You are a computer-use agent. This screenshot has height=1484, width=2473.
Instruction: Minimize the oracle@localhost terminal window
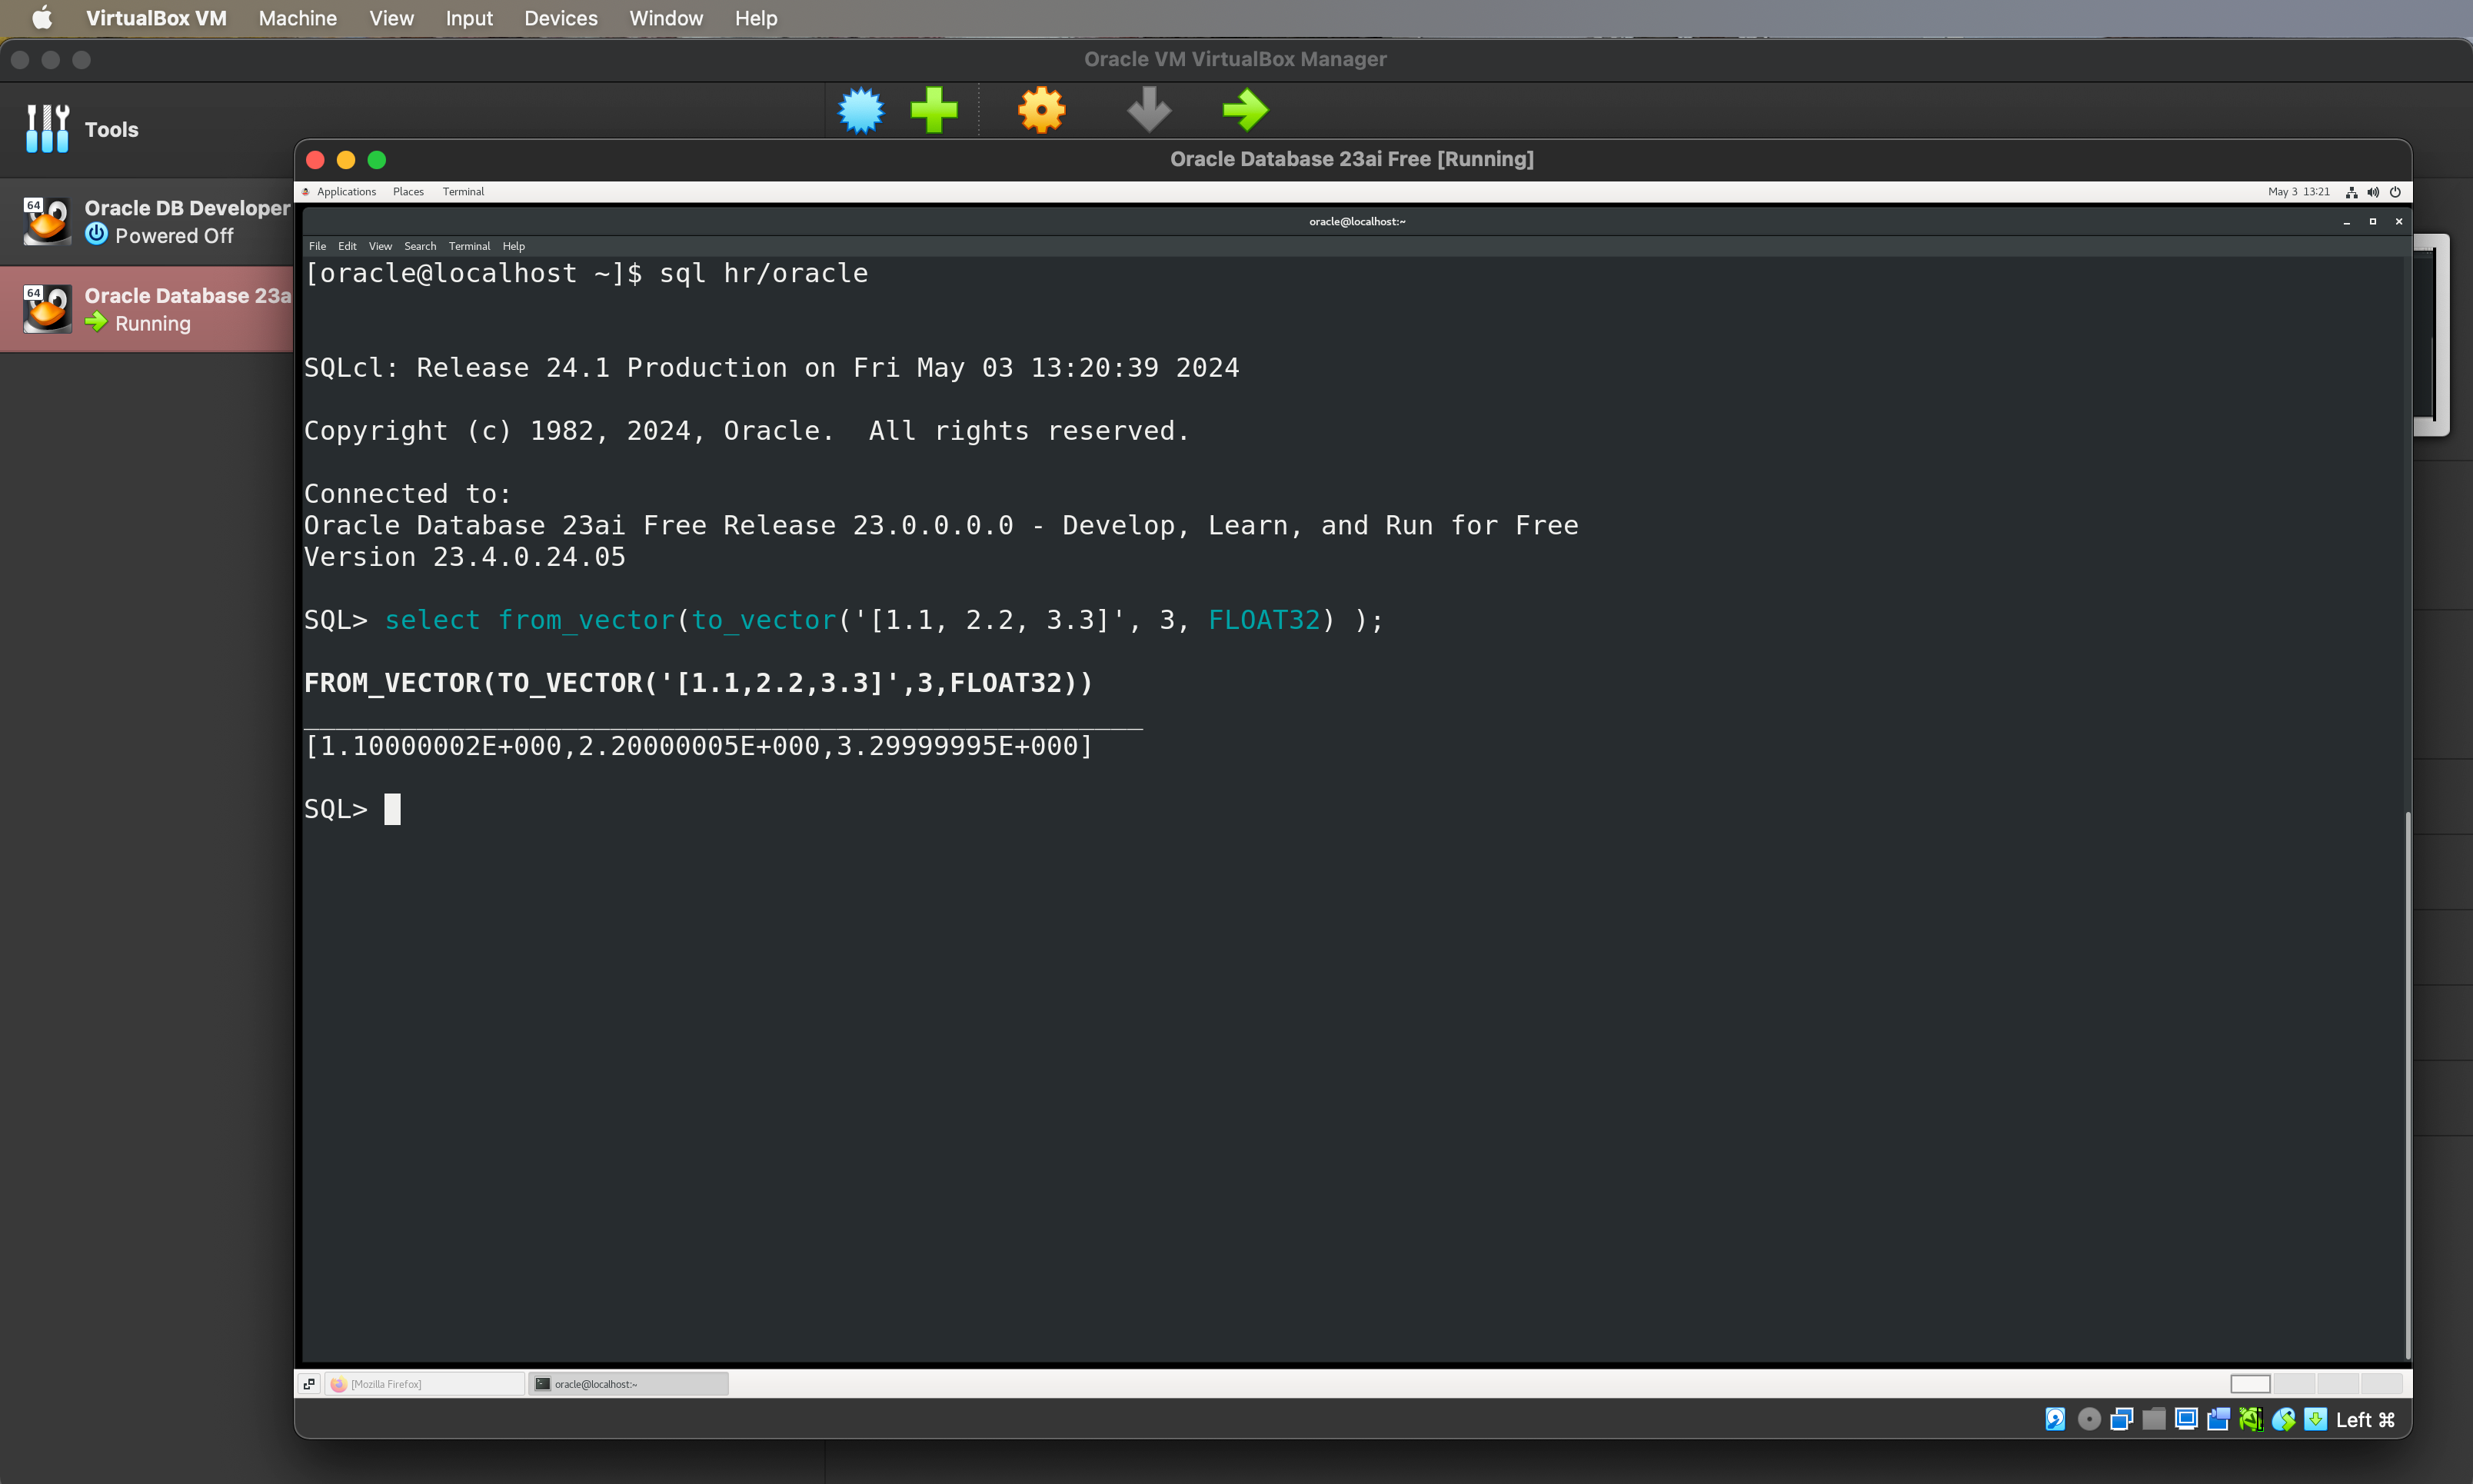coord(2346,222)
